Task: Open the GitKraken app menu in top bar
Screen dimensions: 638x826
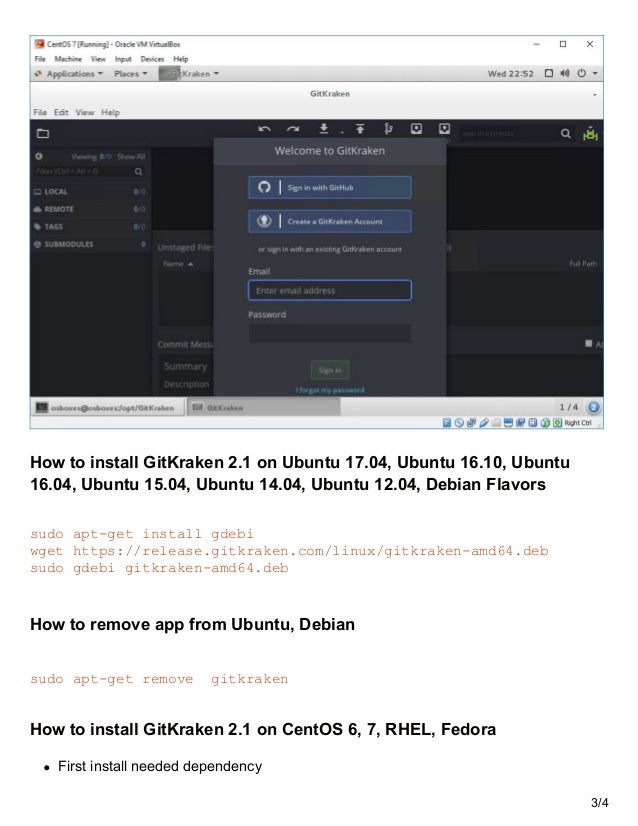Action: click(190, 74)
